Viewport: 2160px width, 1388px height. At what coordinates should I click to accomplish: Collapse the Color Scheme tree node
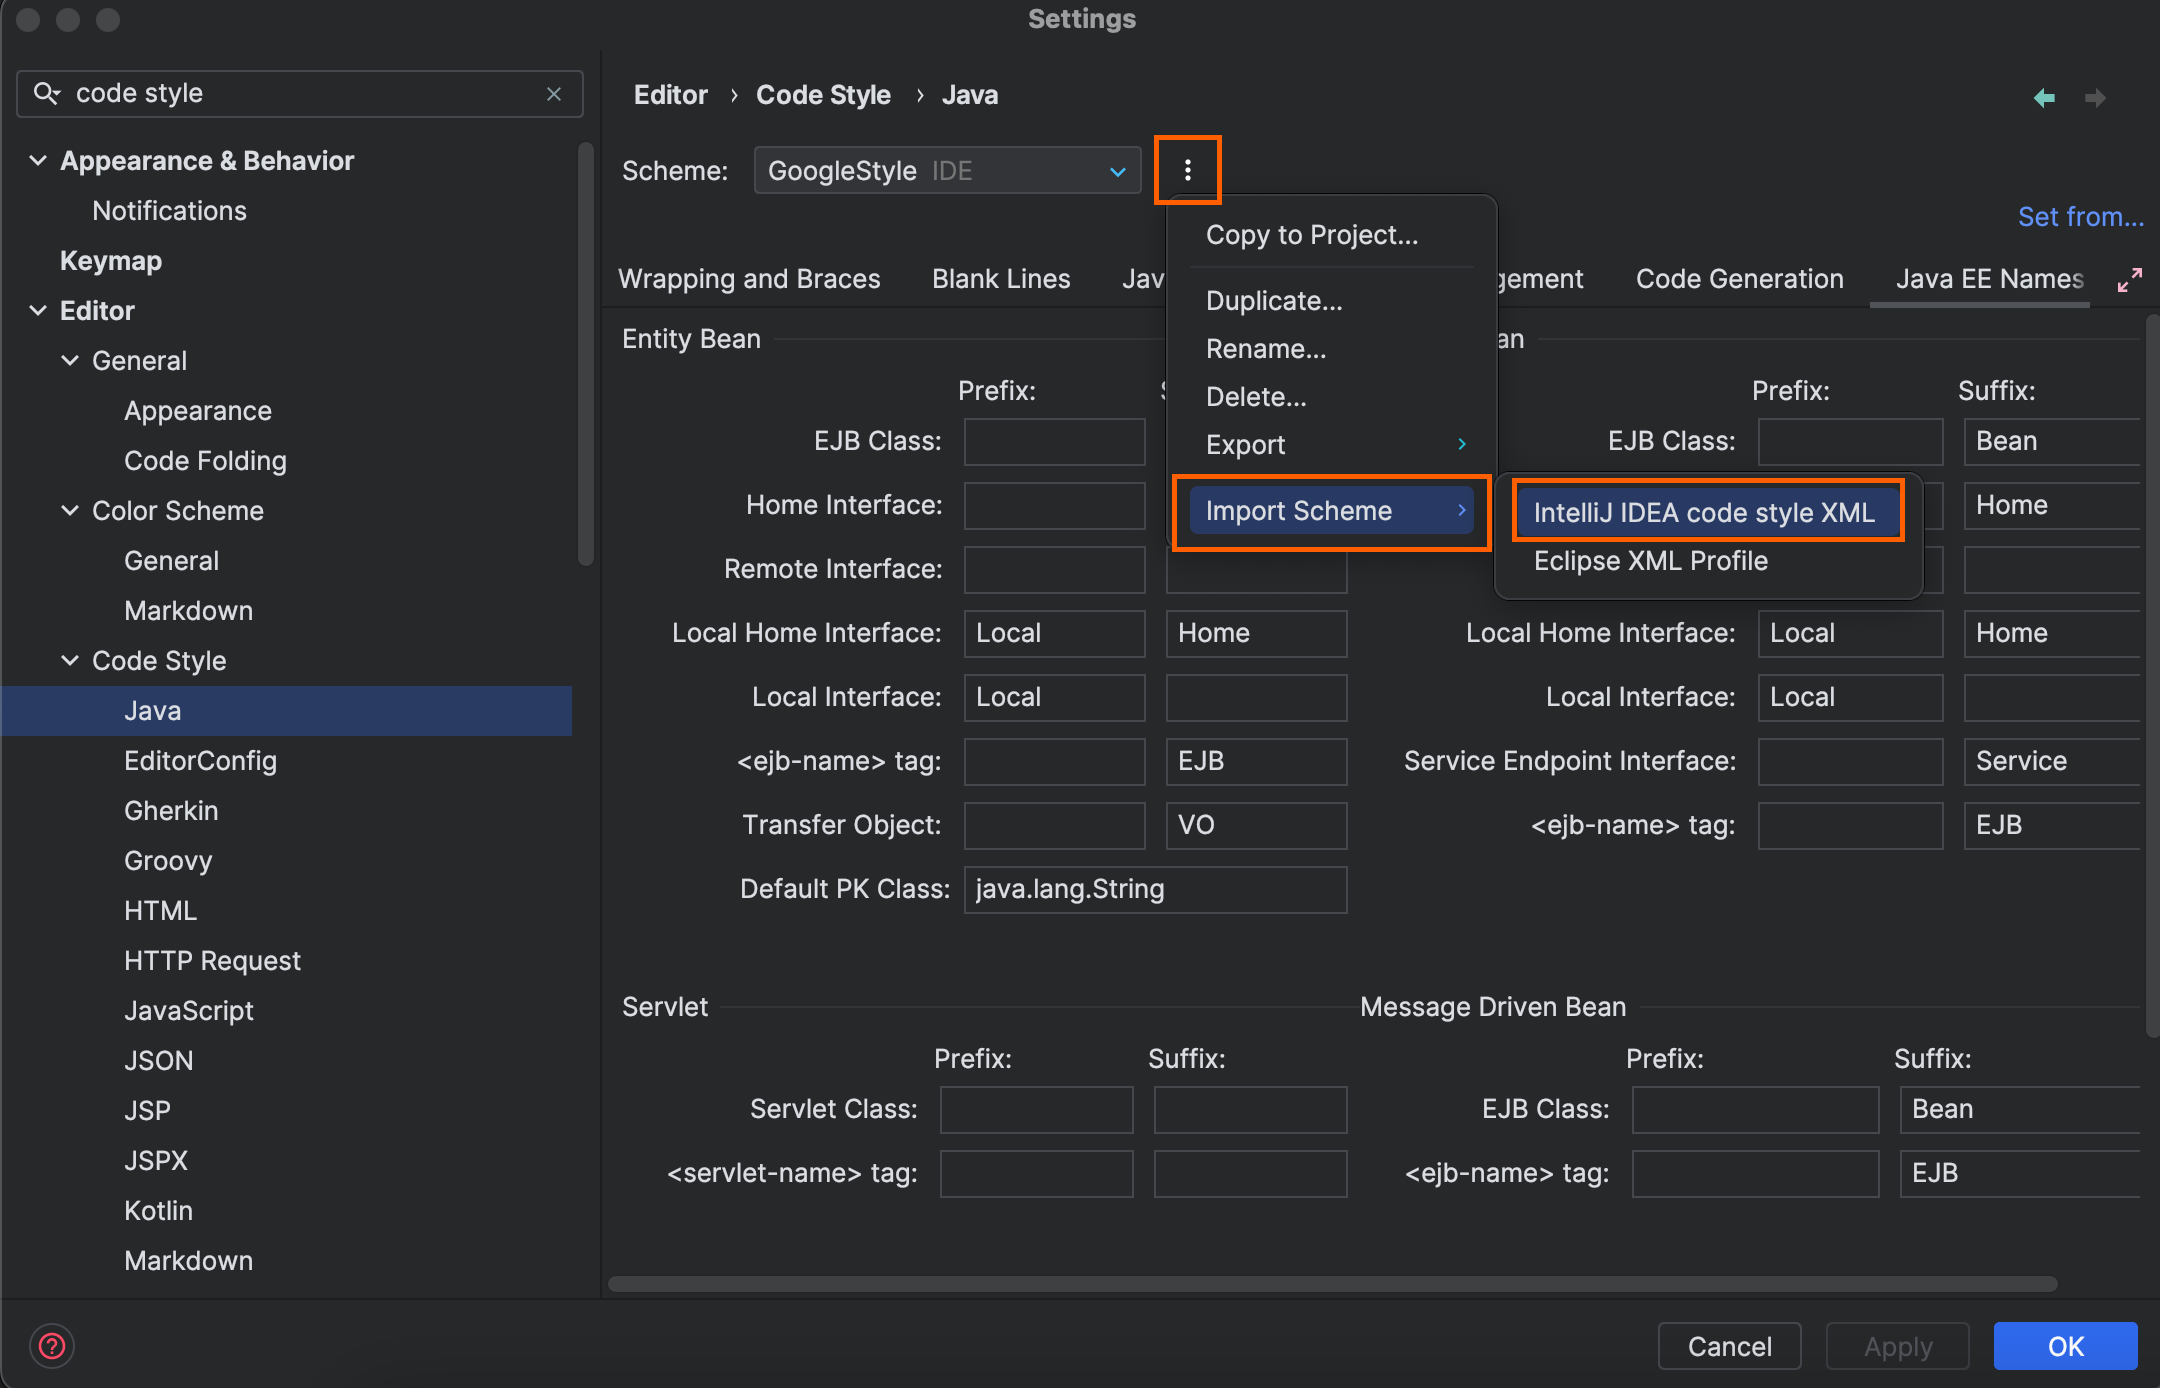pyautogui.click(x=70, y=511)
